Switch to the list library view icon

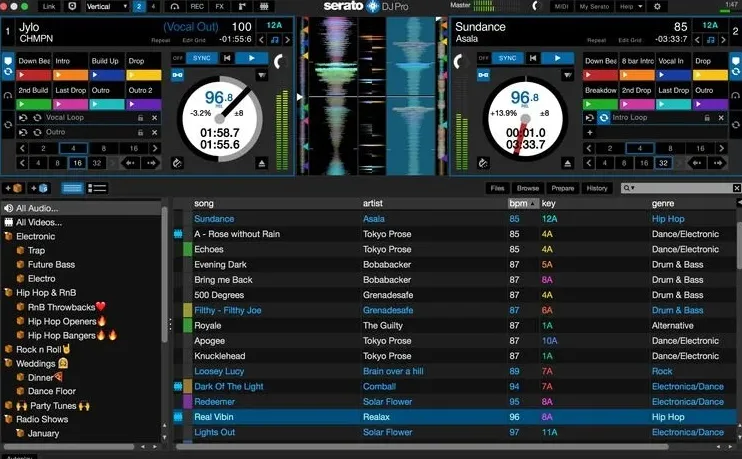click(x=97, y=188)
